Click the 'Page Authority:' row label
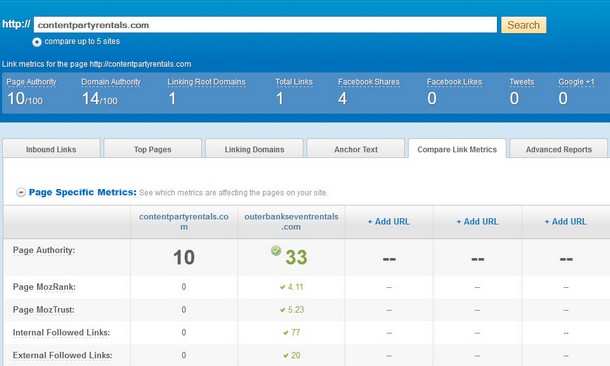 (x=44, y=250)
